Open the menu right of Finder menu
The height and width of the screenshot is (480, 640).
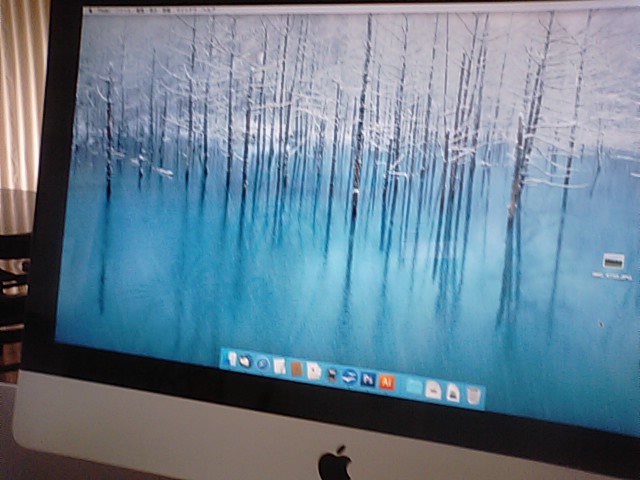pyautogui.click(x=124, y=9)
